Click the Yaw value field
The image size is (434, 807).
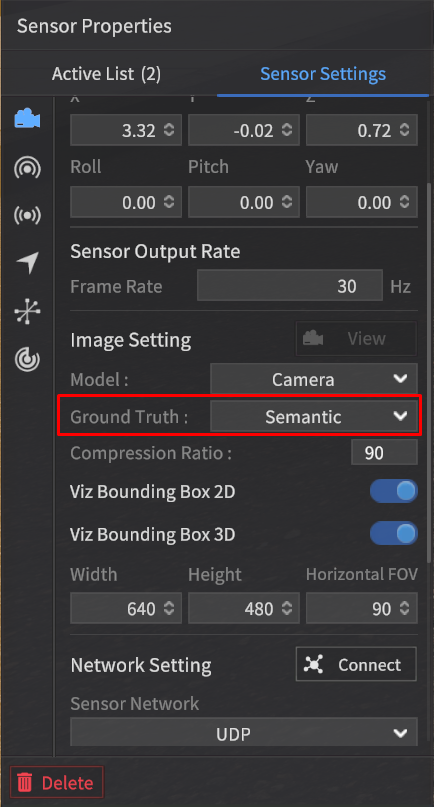tap(362, 202)
